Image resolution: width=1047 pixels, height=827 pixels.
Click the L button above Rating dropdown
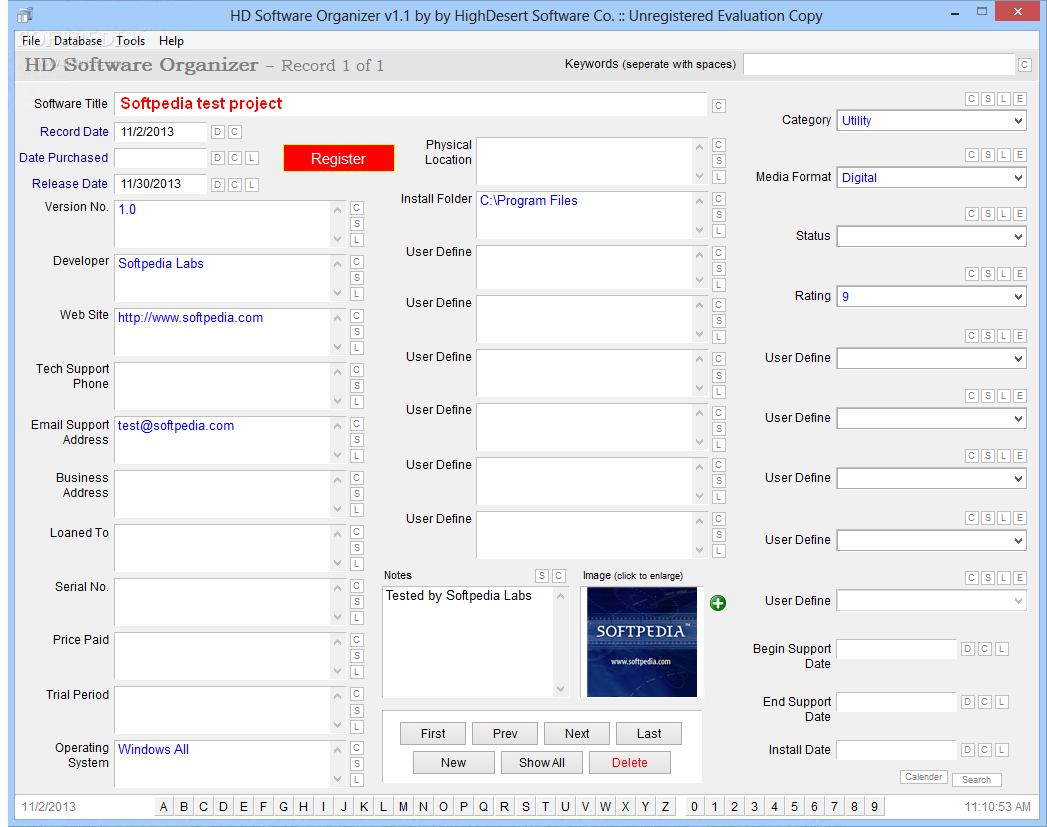coord(1004,274)
